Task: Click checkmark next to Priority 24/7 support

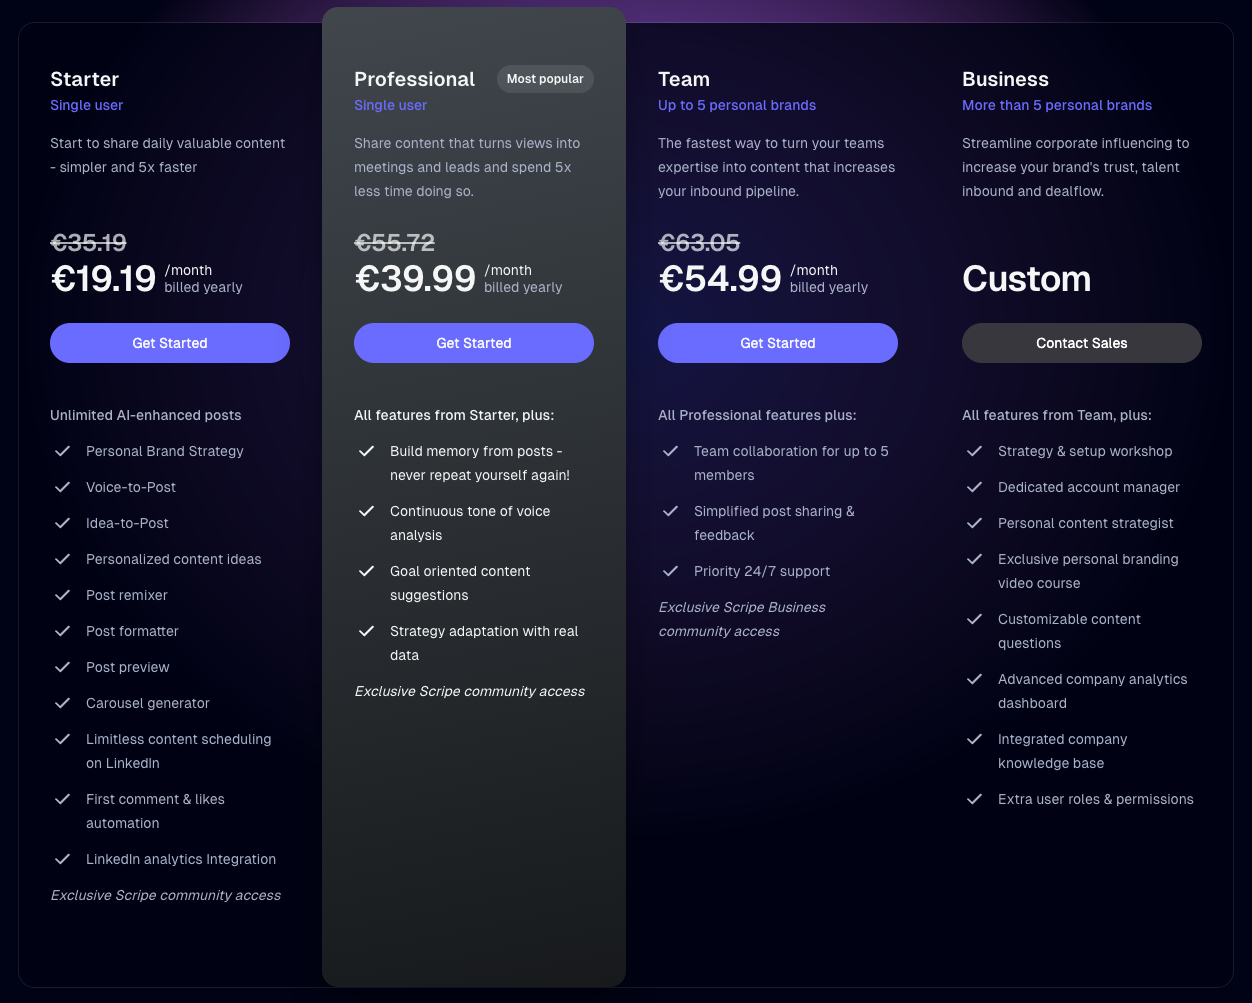Action: point(671,571)
